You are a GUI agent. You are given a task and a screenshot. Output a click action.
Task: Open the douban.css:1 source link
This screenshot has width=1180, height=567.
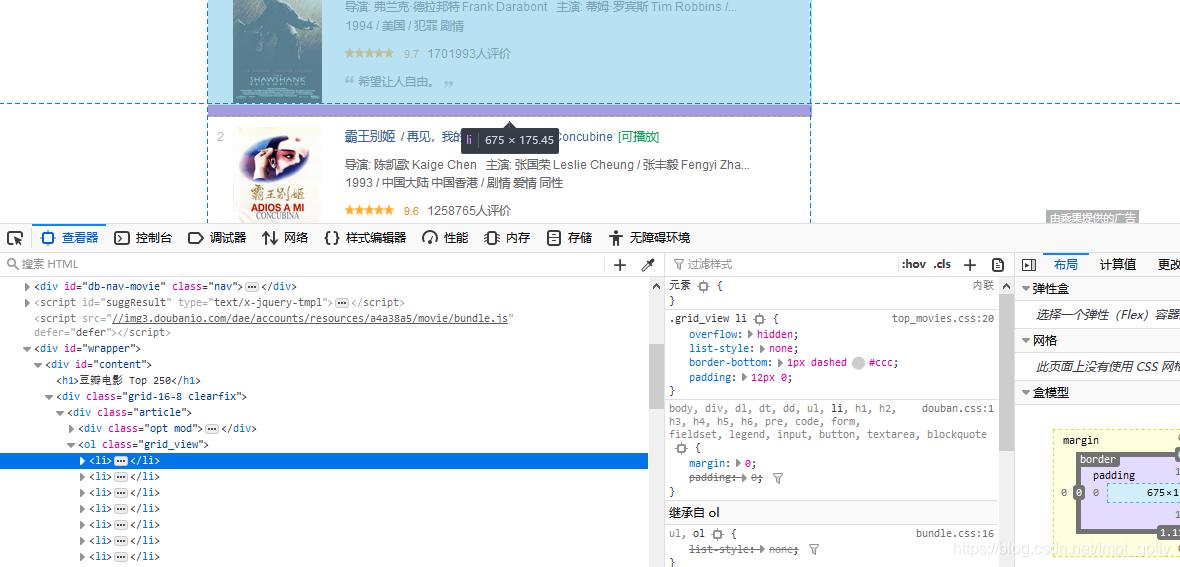coord(958,409)
